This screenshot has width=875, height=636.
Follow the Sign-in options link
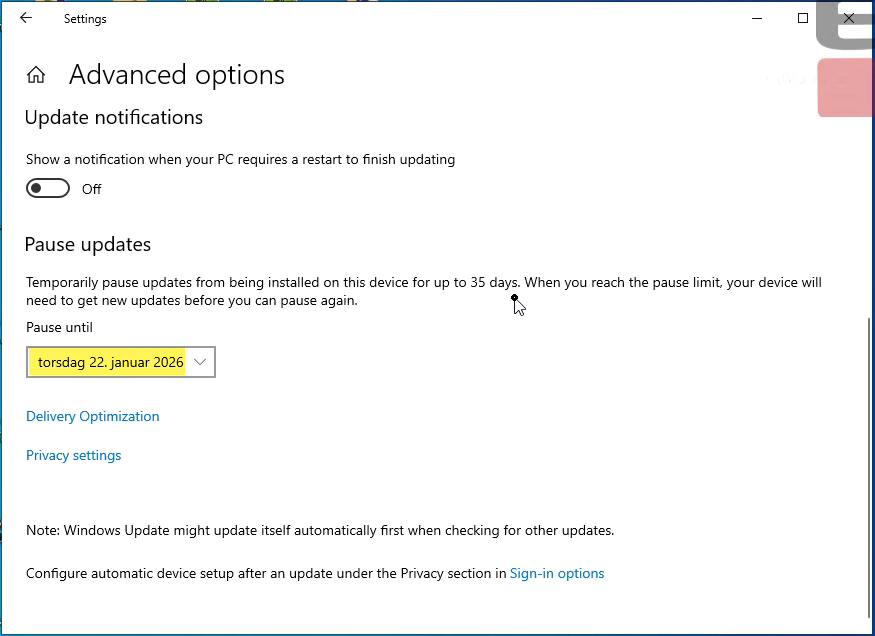tap(557, 573)
